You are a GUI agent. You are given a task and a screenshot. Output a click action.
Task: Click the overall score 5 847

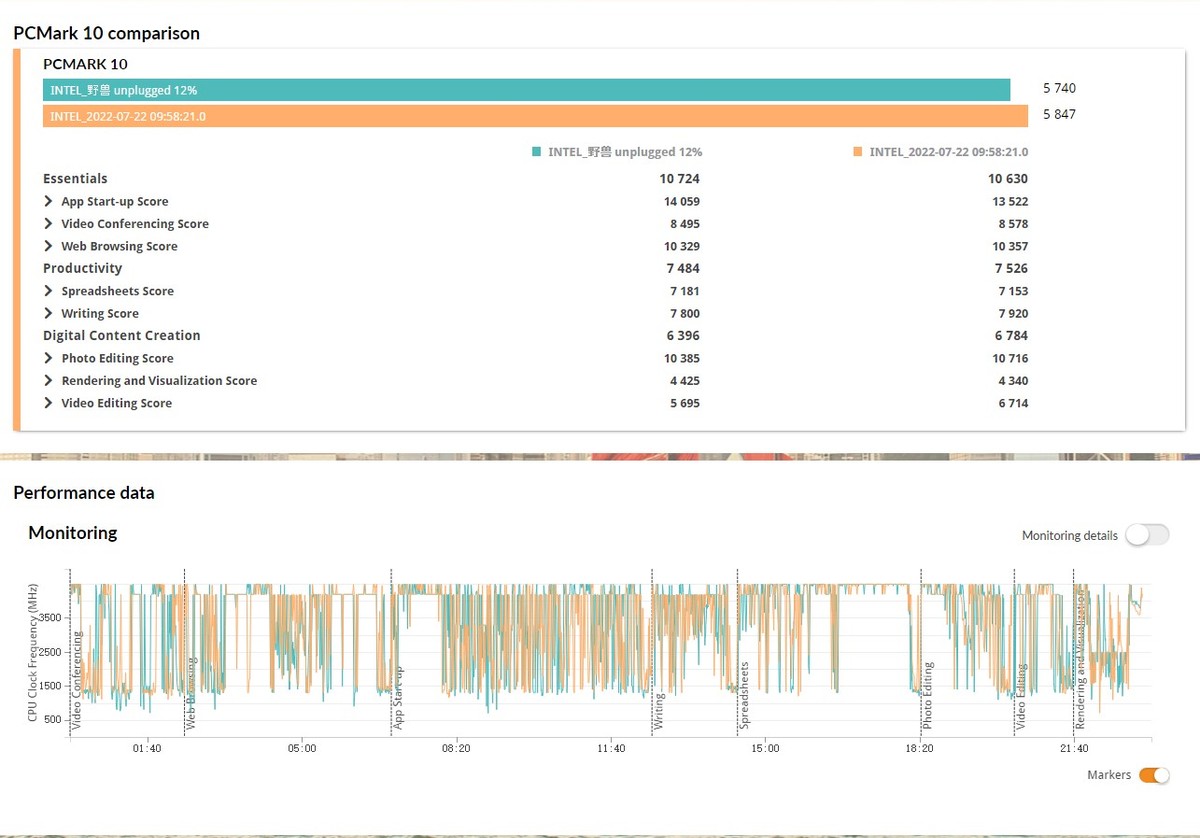[1059, 114]
